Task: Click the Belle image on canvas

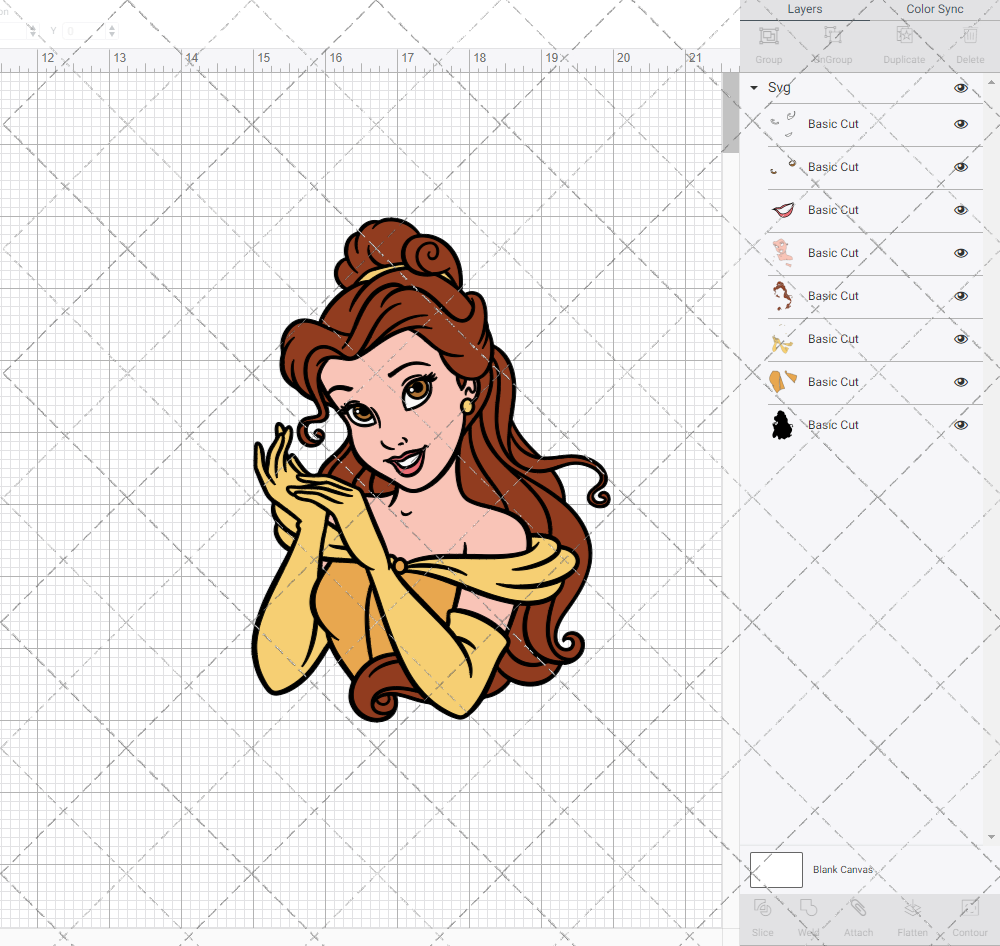Action: 430,470
